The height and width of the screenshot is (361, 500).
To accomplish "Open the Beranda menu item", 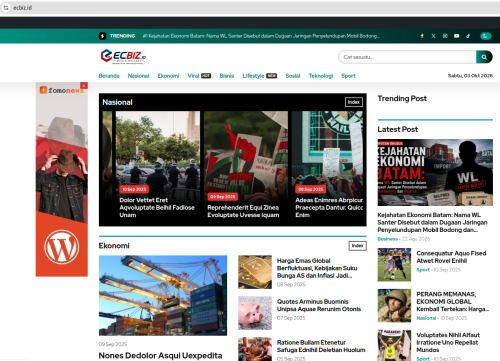I will (x=109, y=76).
